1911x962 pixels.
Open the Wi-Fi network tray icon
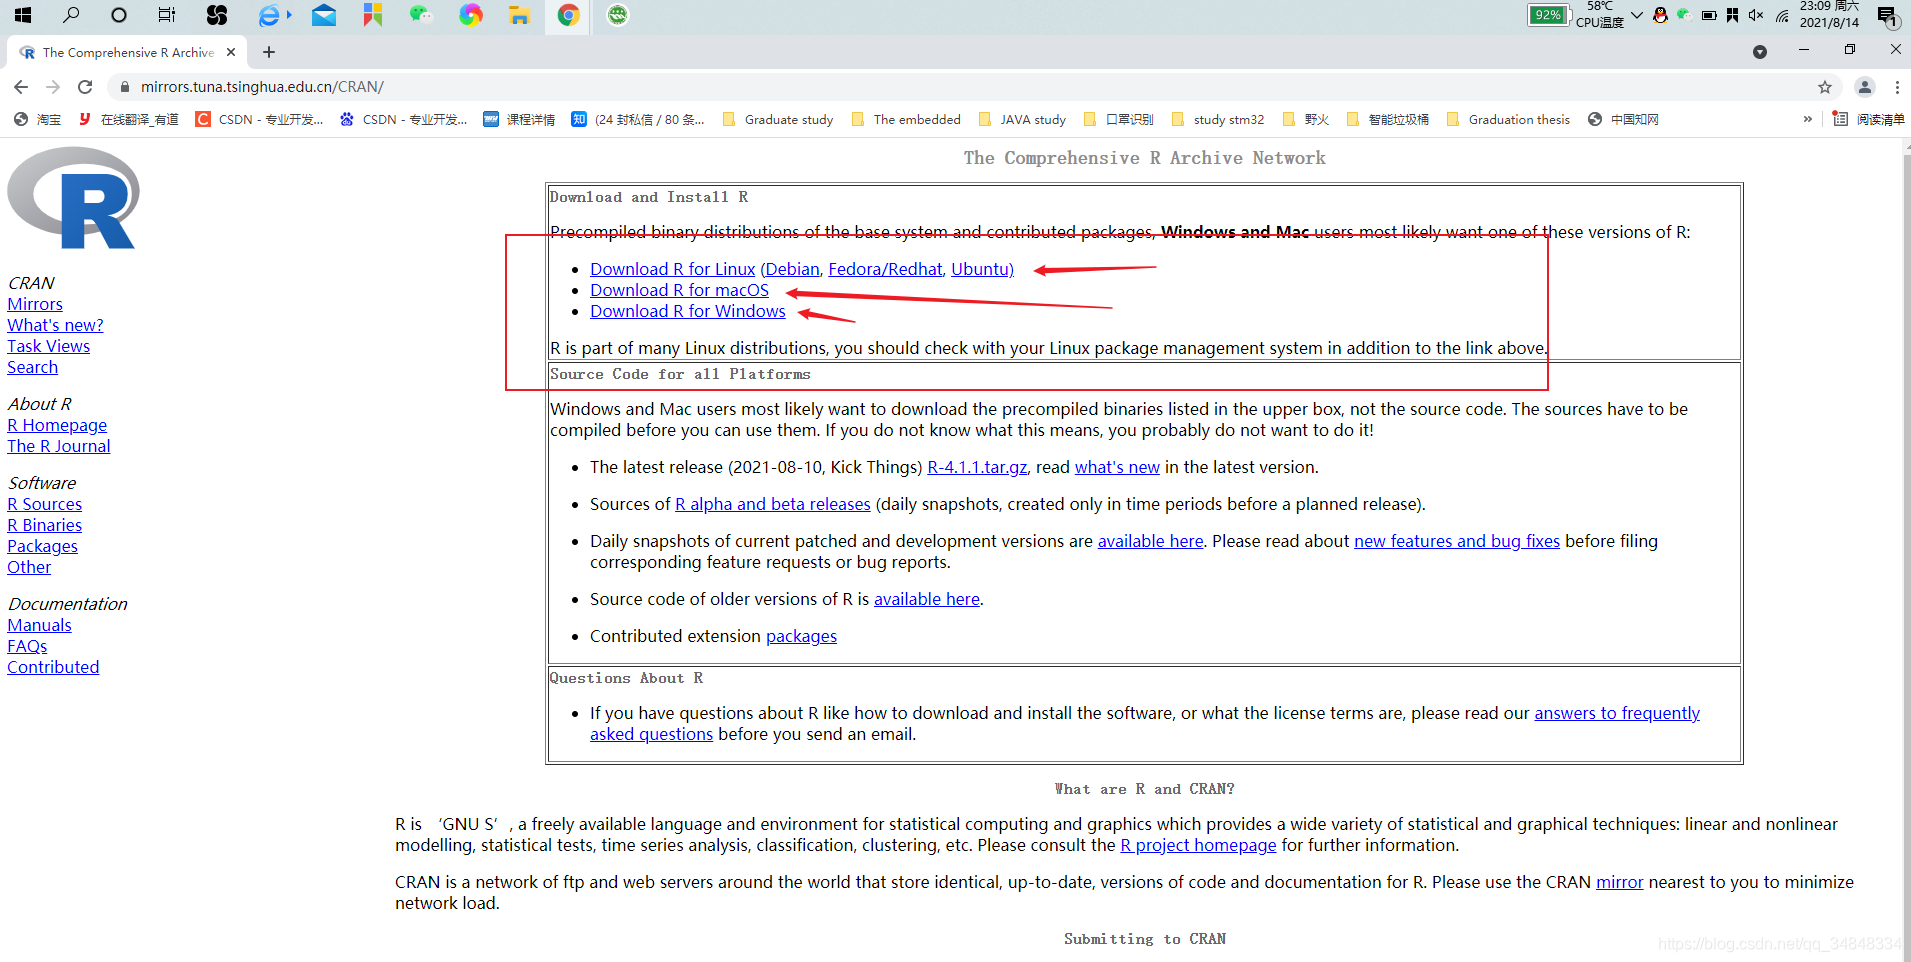click(x=1782, y=15)
